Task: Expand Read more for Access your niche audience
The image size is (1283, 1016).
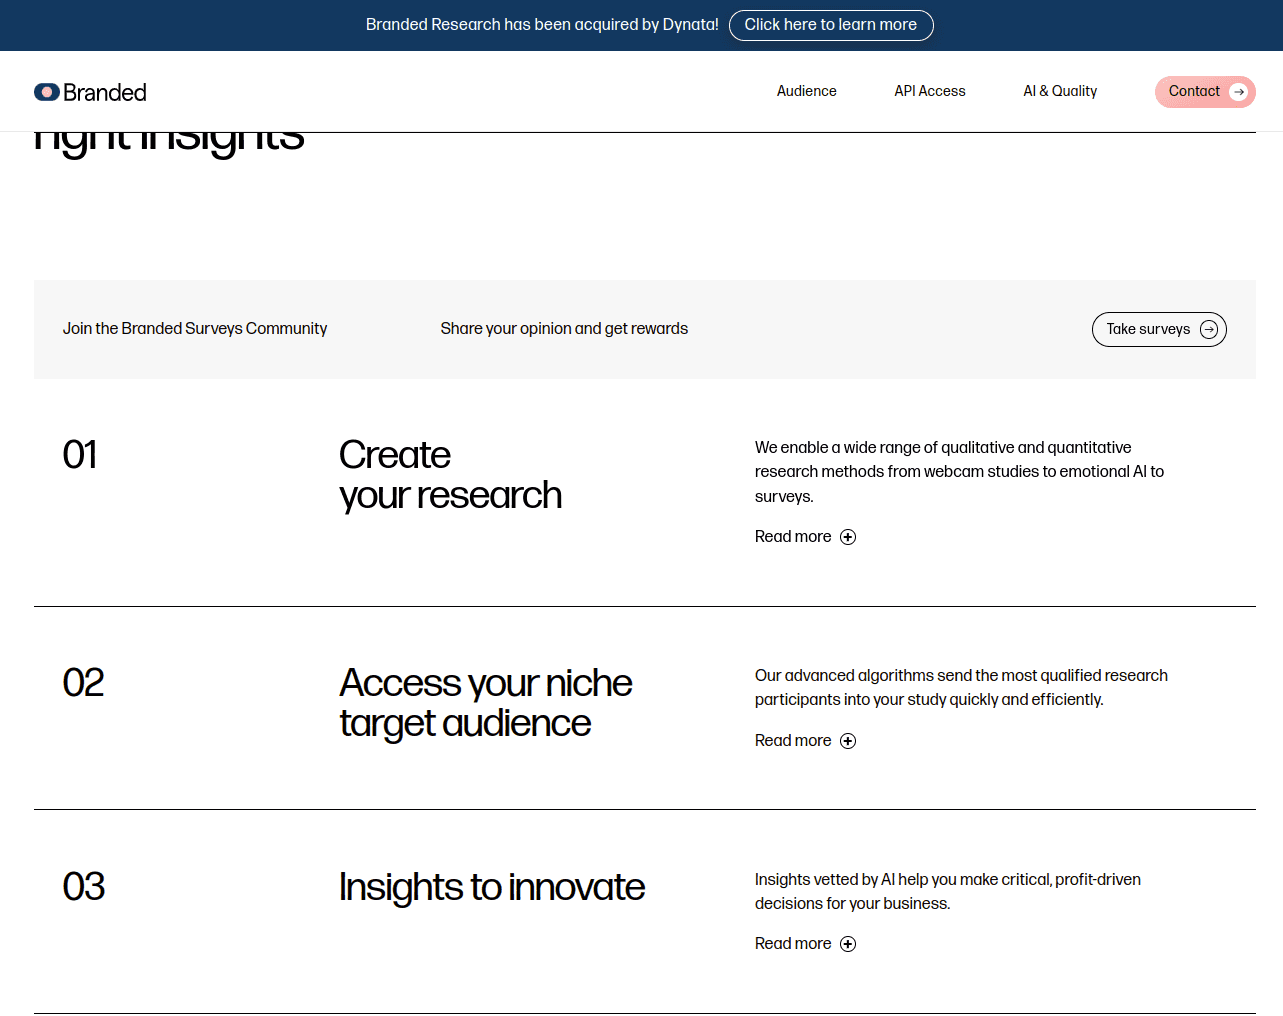Action: 805,741
